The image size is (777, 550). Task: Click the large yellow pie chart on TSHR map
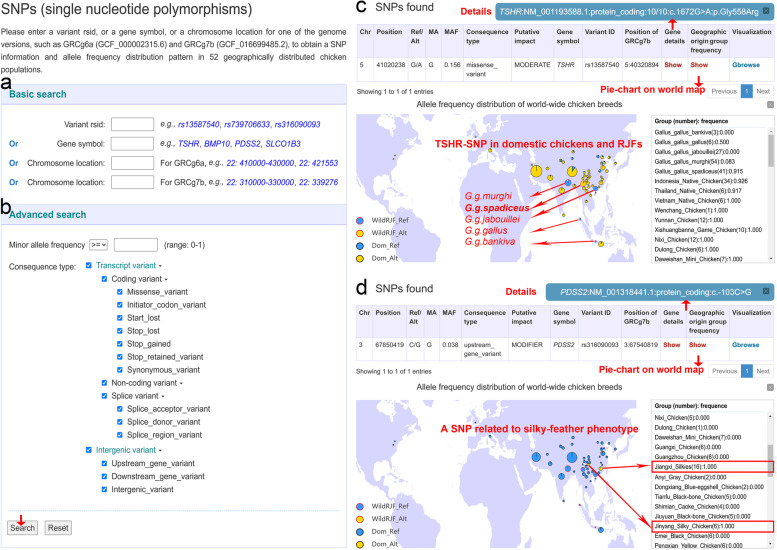[536, 171]
